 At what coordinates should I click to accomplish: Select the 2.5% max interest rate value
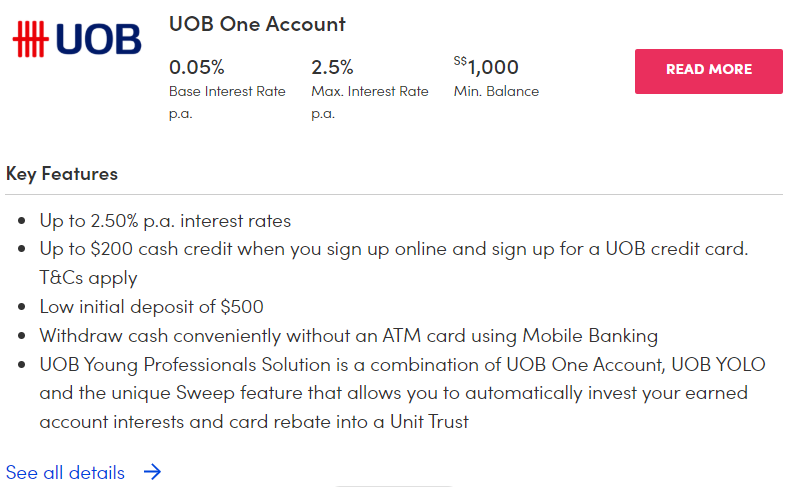coord(332,68)
